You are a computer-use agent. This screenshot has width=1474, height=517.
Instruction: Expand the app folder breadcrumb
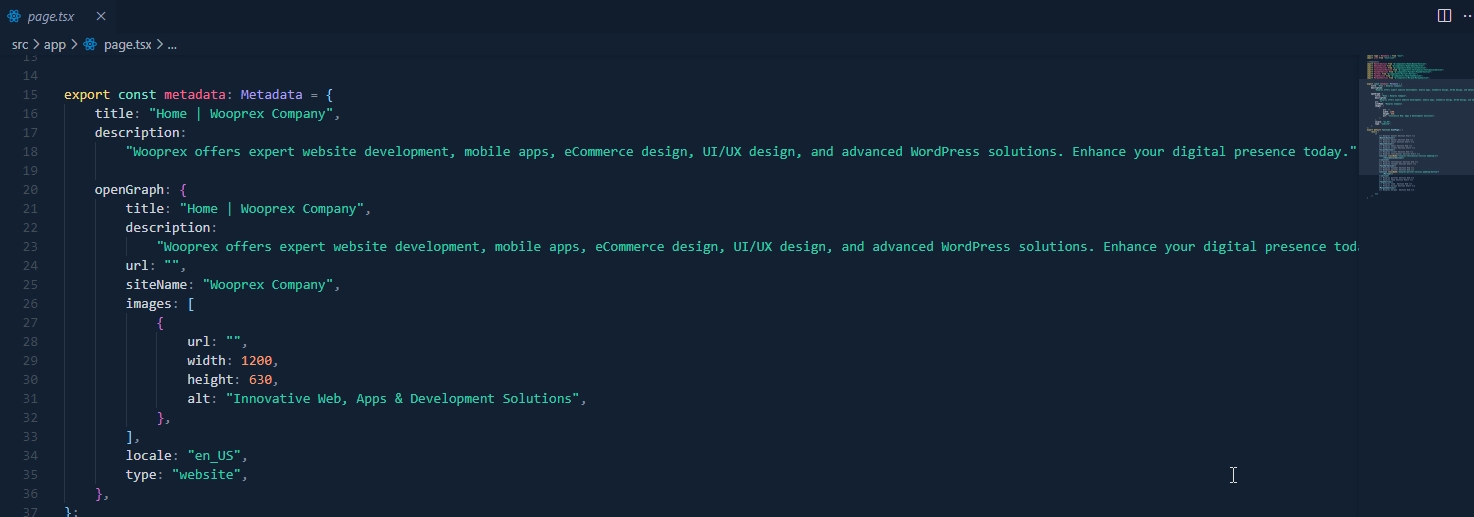click(54, 45)
